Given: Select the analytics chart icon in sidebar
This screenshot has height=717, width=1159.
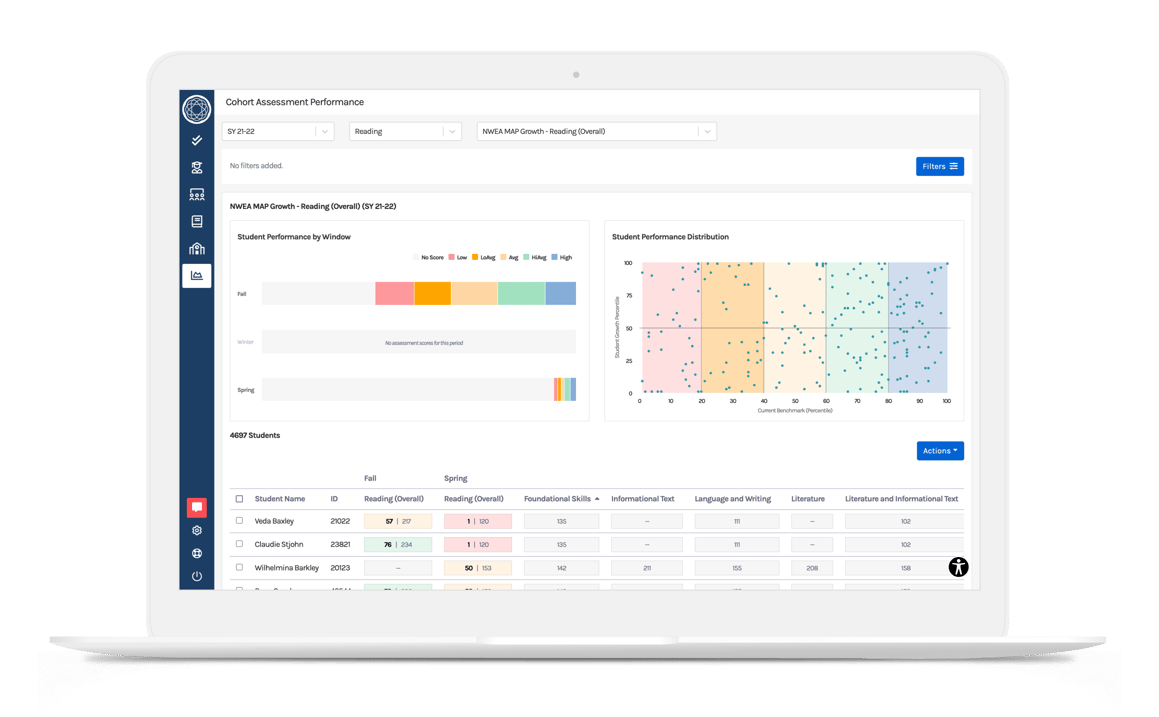Looking at the screenshot, I should (197, 275).
